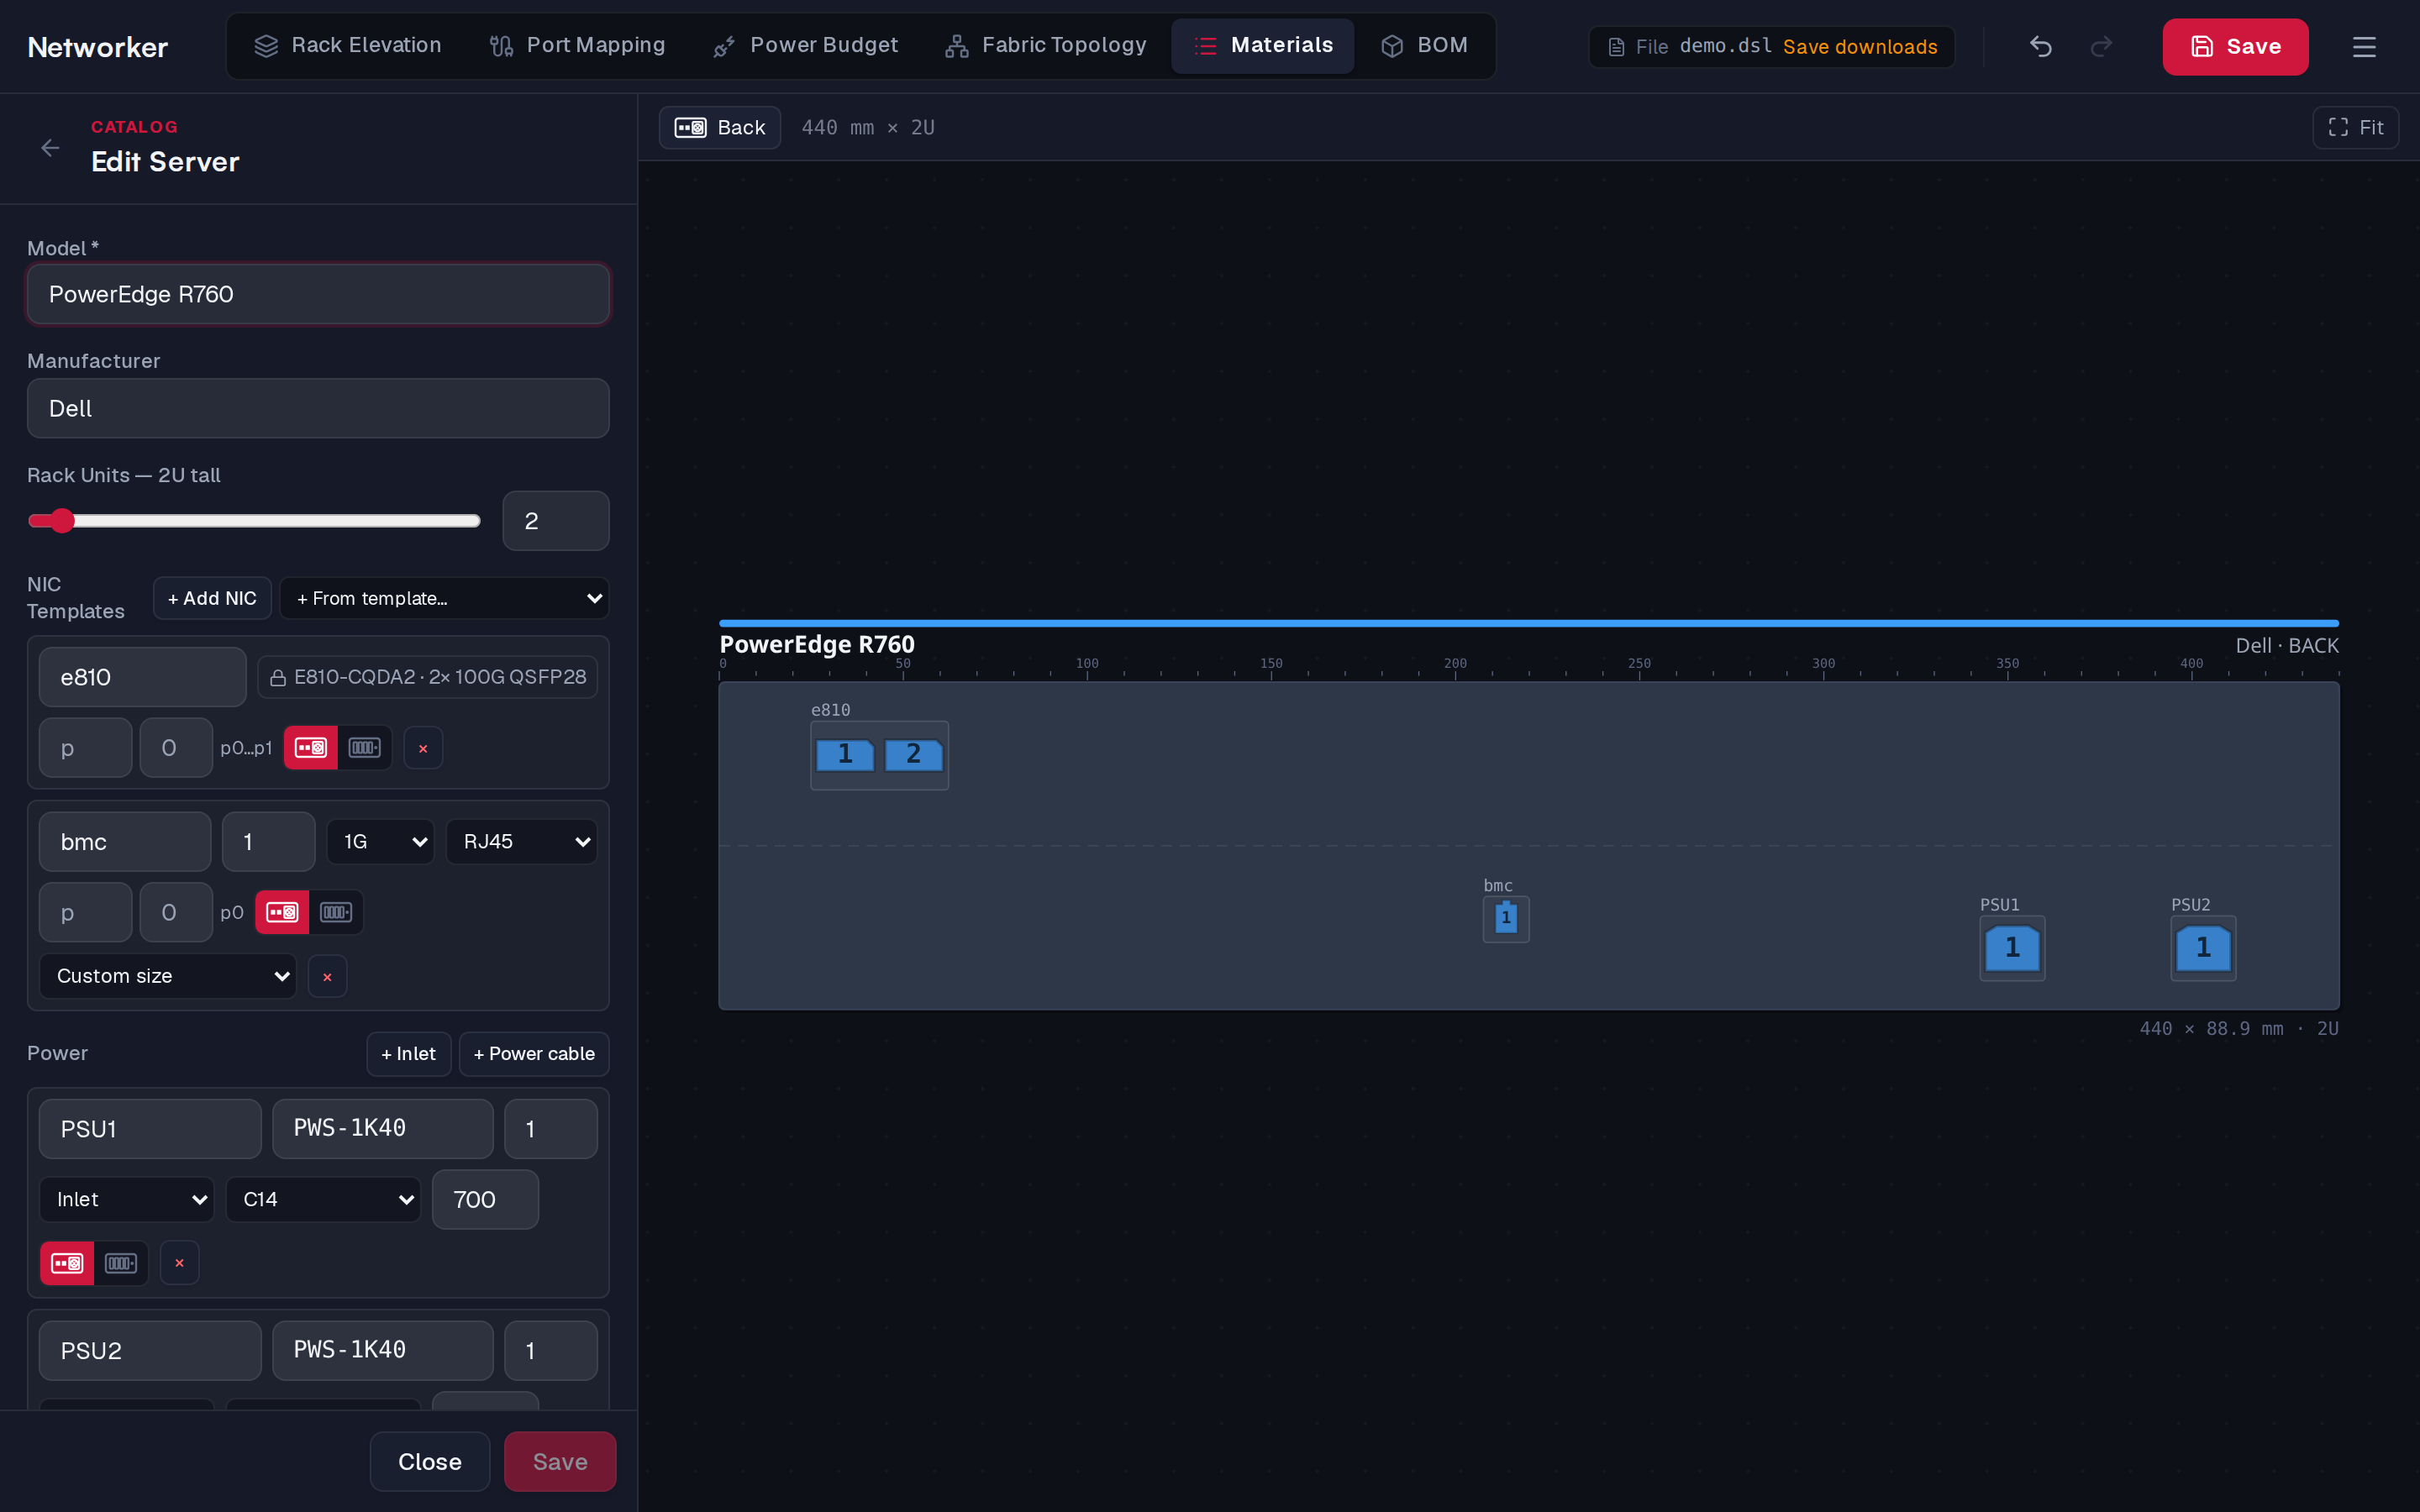The height and width of the screenshot is (1512, 2420).
Task: Click the undo arrow icon
Action: point(2040,46)
